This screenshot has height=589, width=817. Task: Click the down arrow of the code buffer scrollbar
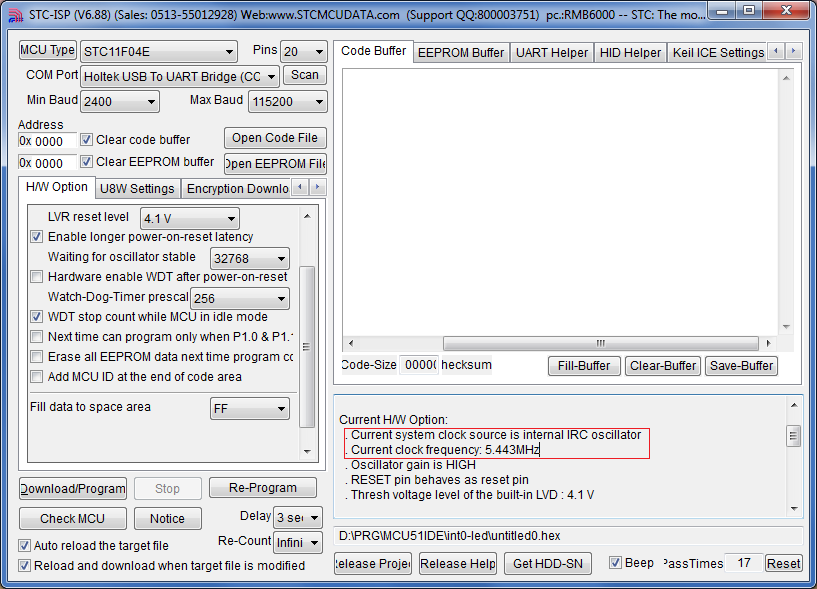click(785, 326)
